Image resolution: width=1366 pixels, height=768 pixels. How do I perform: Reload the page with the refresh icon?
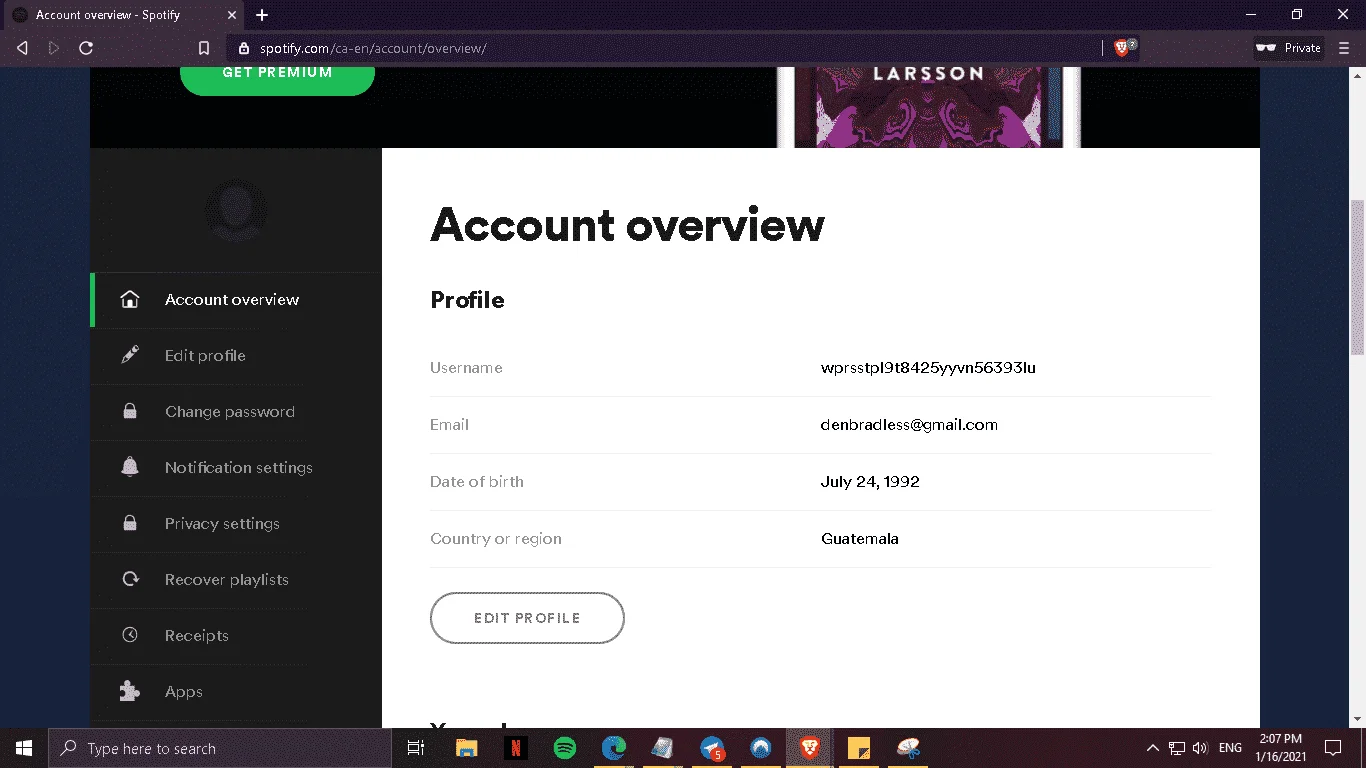[86, 48]
